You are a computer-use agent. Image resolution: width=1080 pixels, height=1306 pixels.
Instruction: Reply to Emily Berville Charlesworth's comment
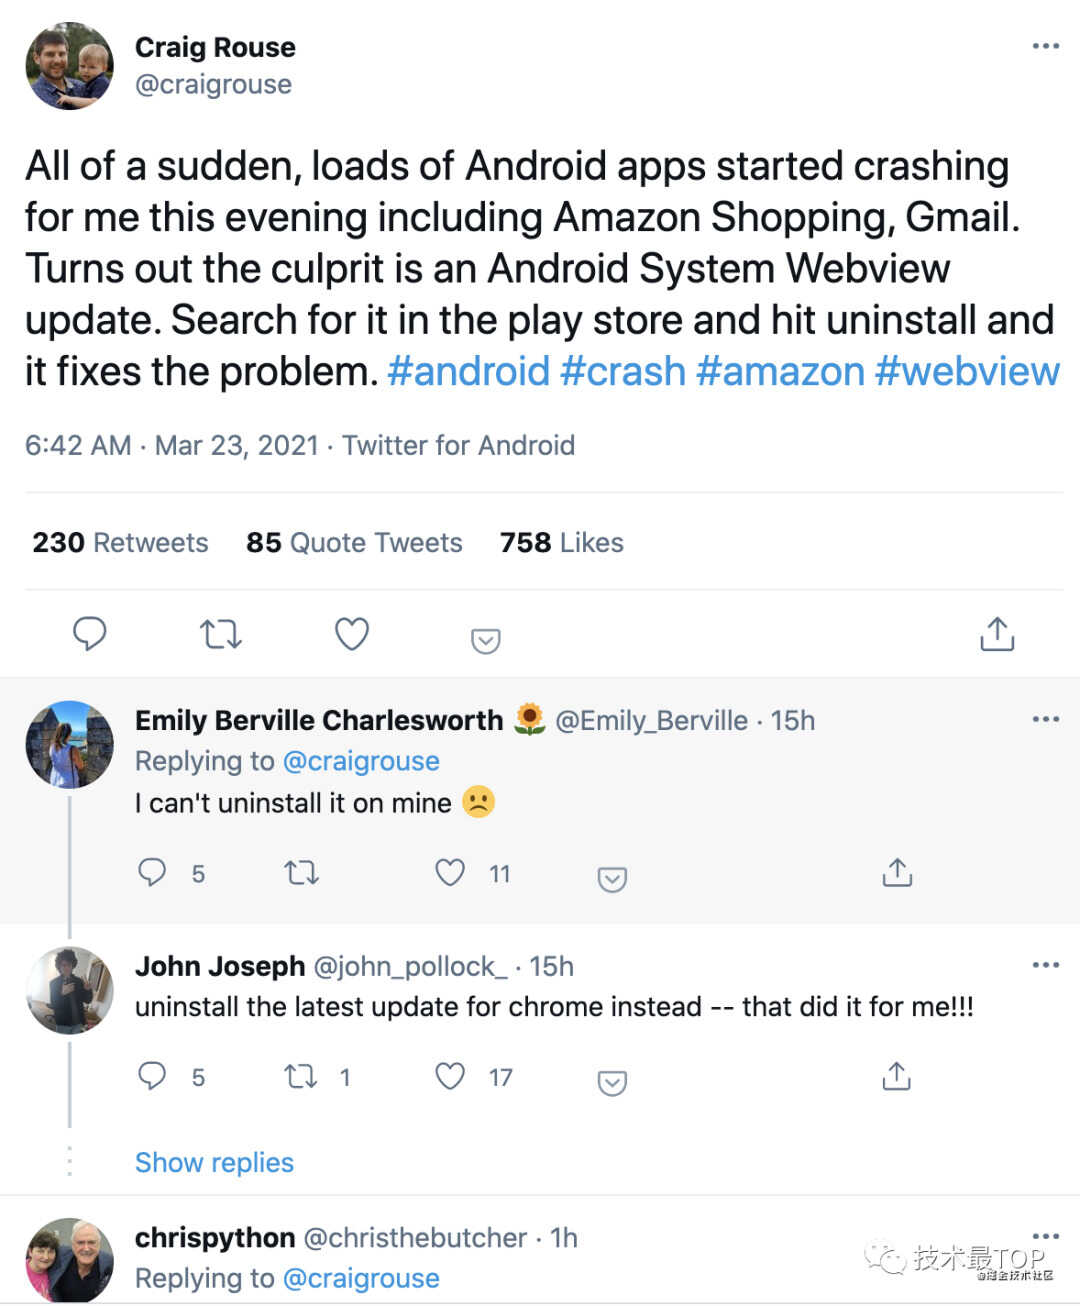(152, 873)
